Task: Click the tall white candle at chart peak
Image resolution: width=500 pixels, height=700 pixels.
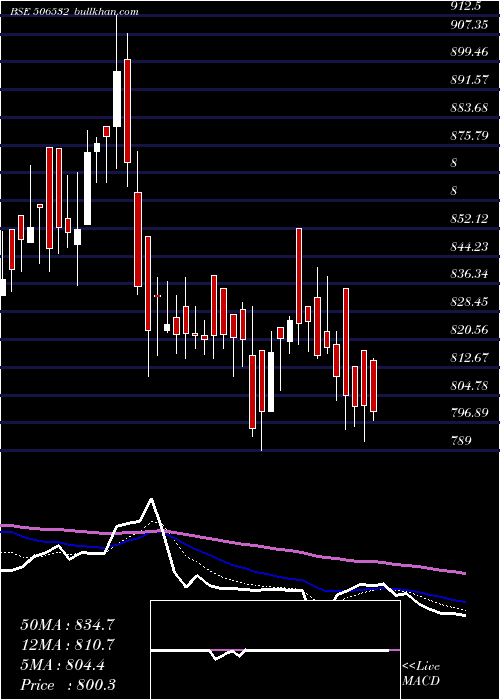Action: (117, 99)
